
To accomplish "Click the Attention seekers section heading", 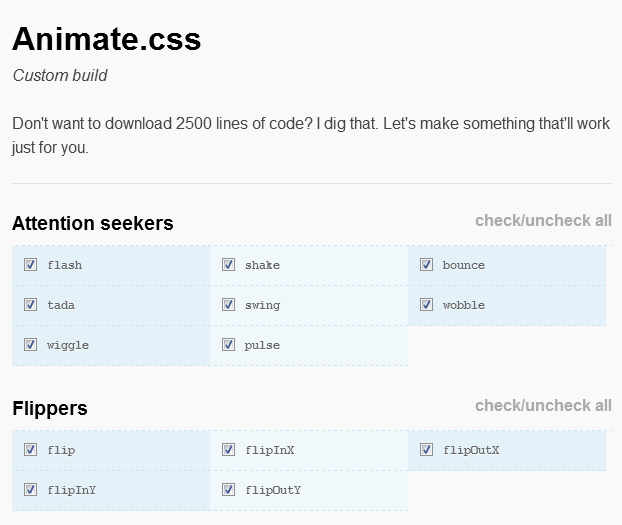I will tap(93, 223).
